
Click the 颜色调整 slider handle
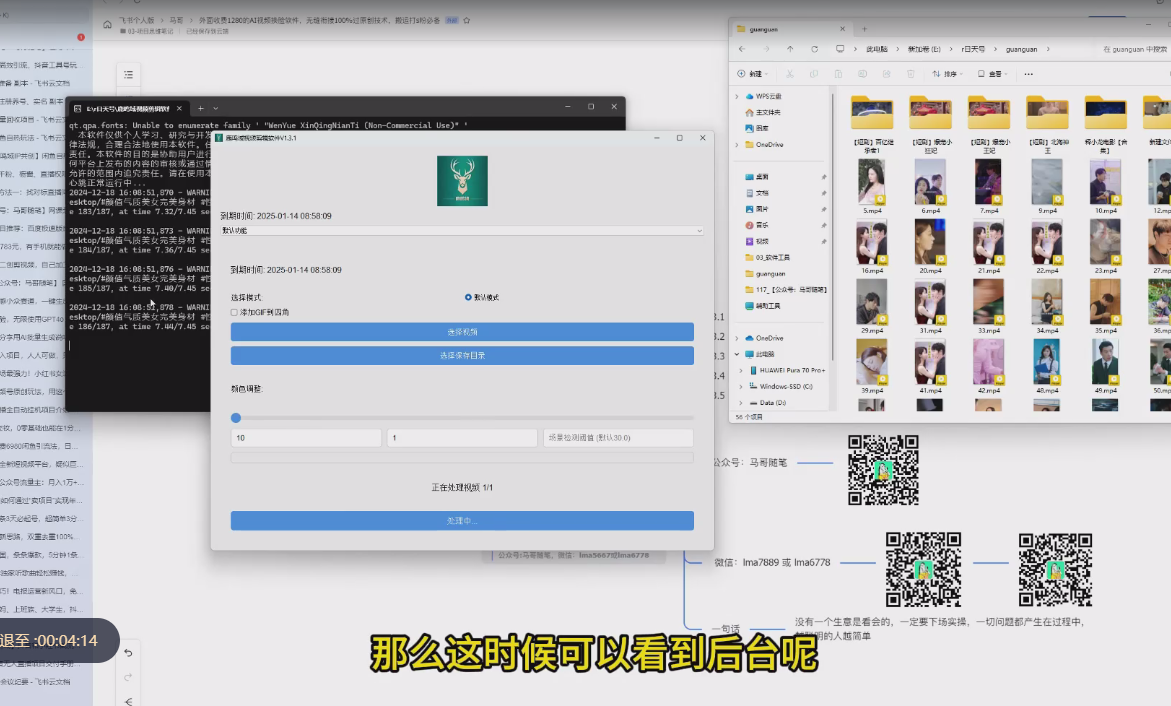(236, 418)
